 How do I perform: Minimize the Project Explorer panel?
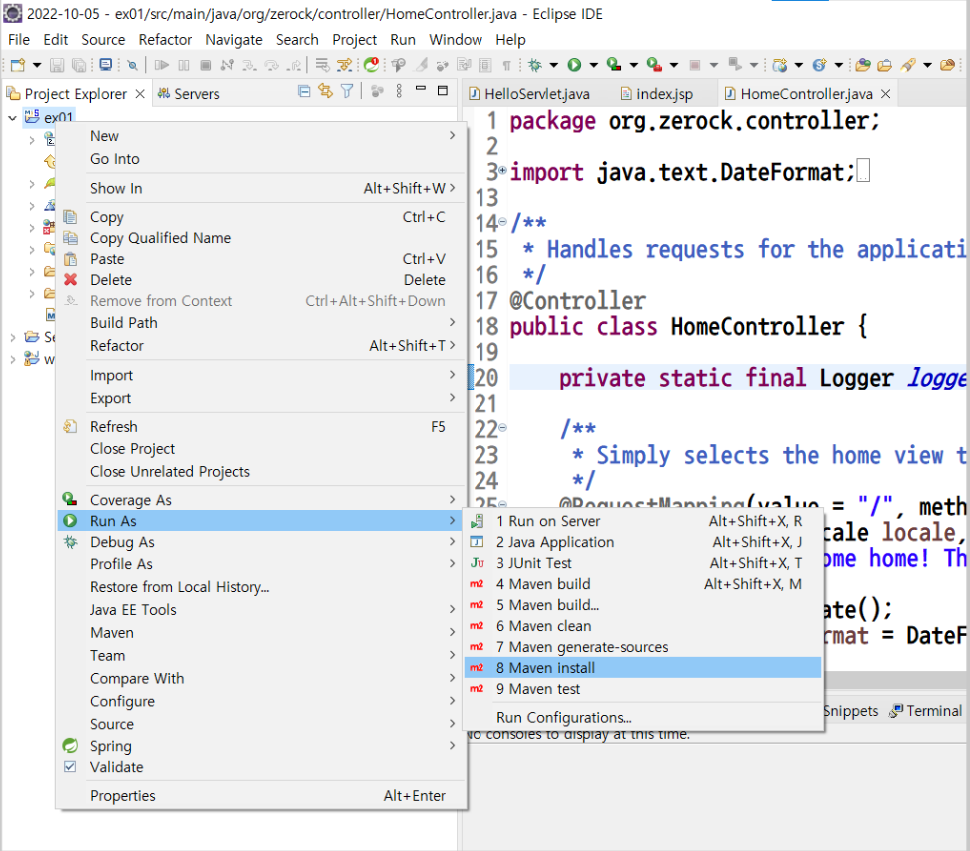tap(421, 90)
